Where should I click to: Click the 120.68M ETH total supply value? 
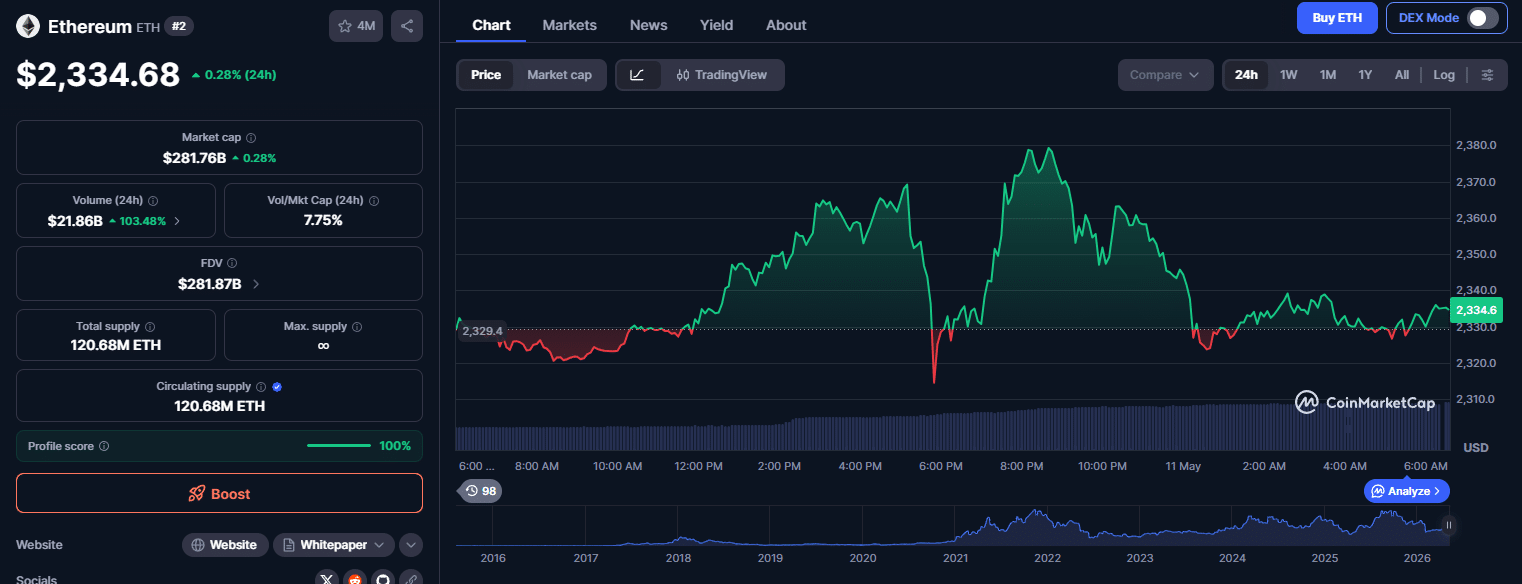click(x=116, y=346)
